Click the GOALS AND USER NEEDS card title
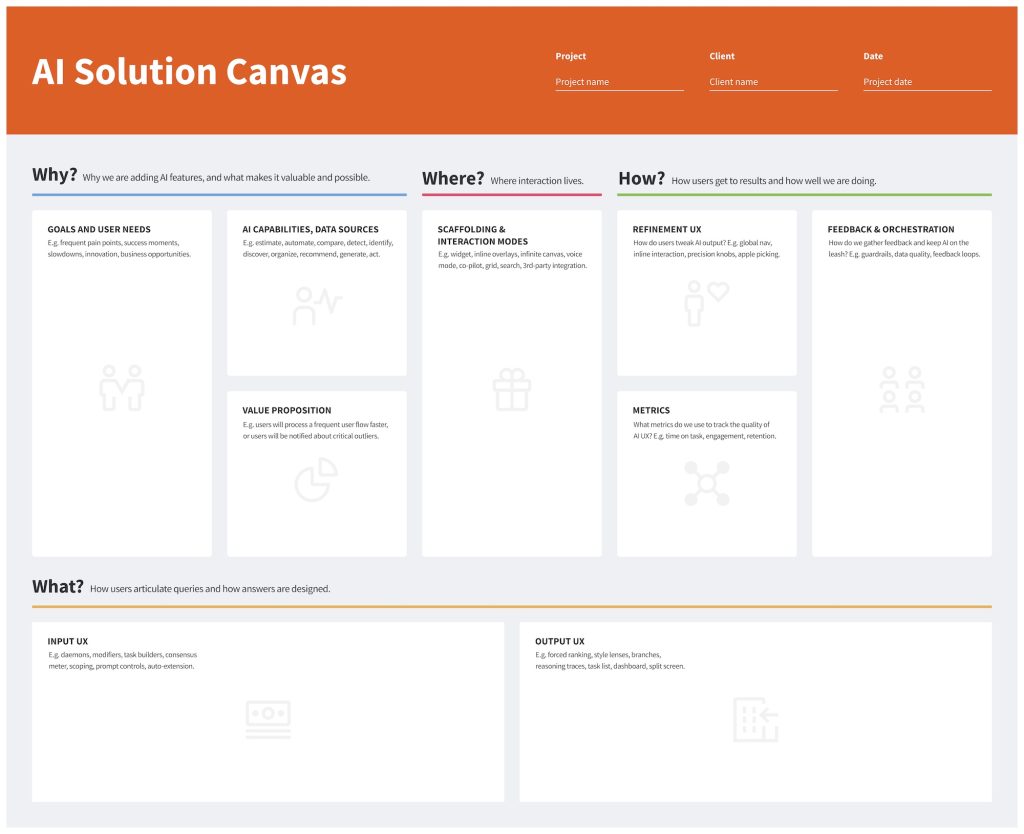The image size is (1024, 834). pos(99,229)
